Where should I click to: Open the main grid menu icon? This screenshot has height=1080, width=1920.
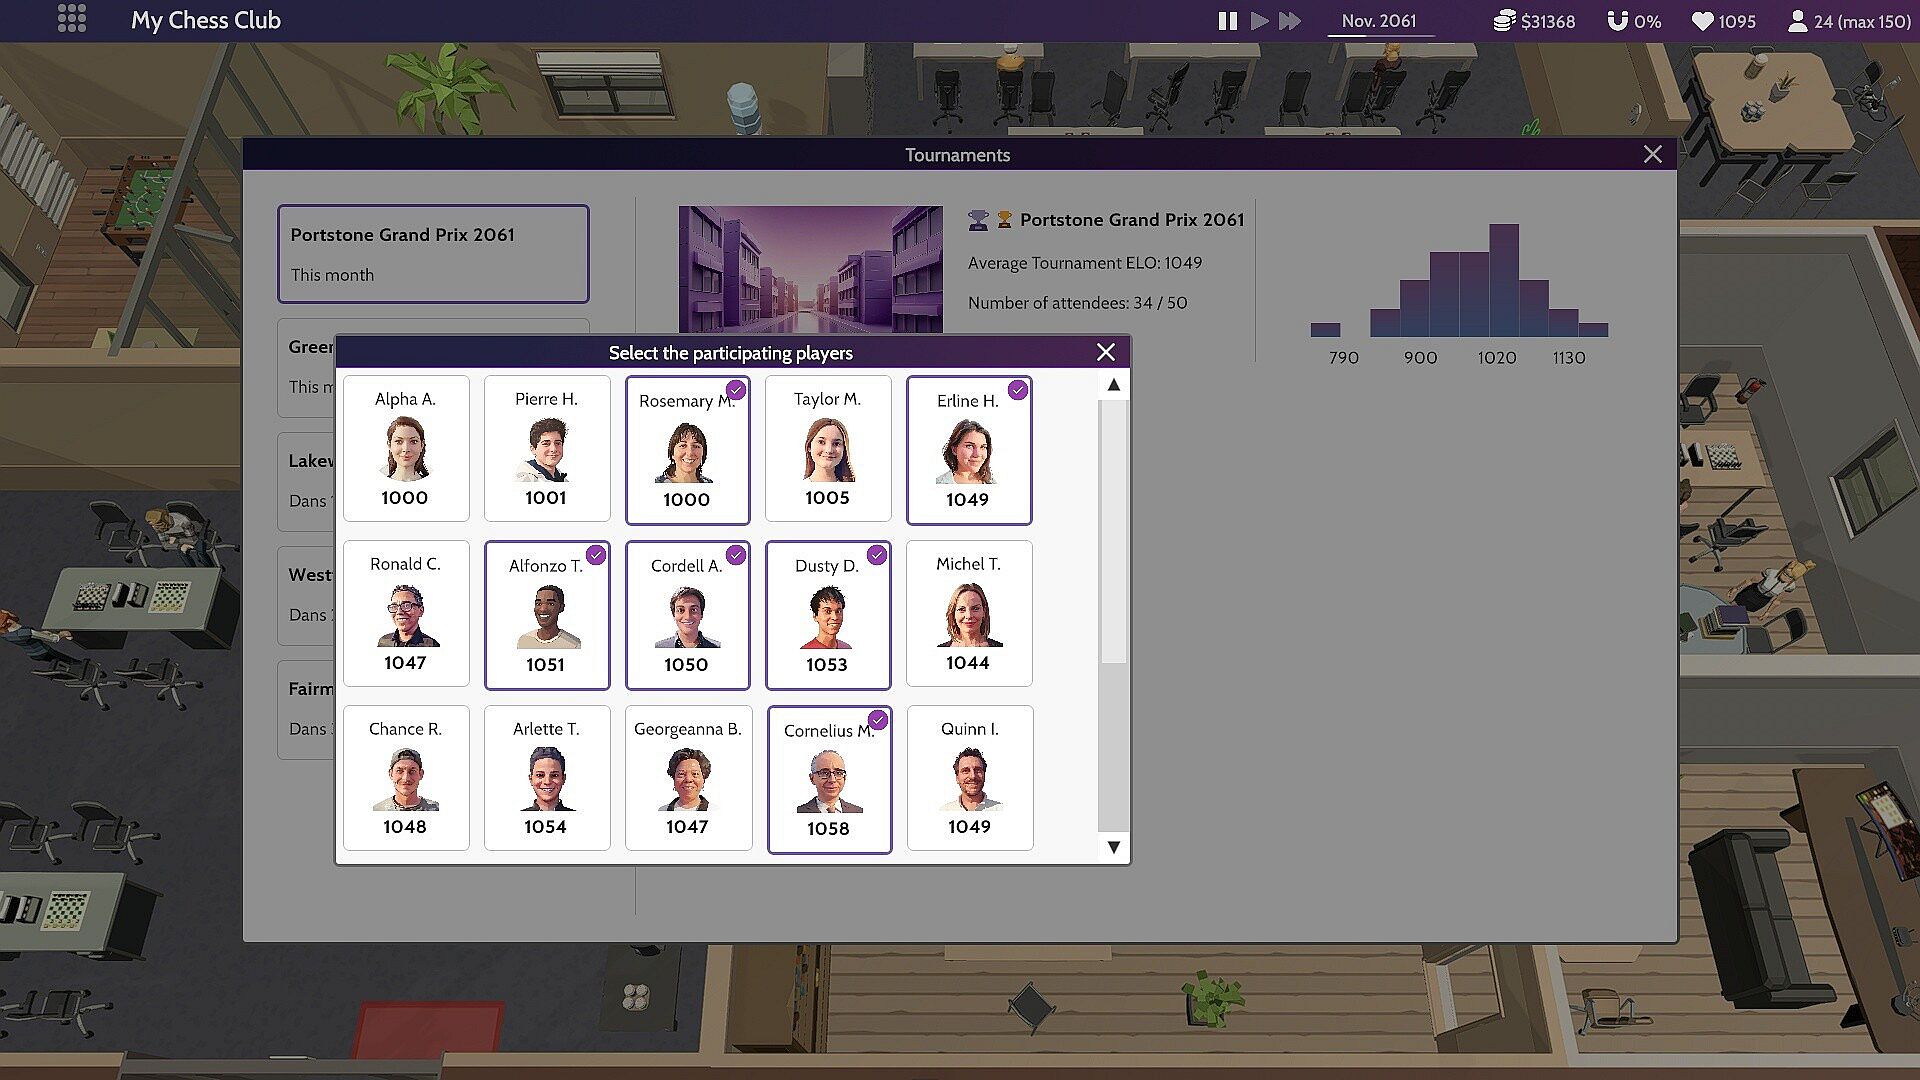[x=72, y=19]
